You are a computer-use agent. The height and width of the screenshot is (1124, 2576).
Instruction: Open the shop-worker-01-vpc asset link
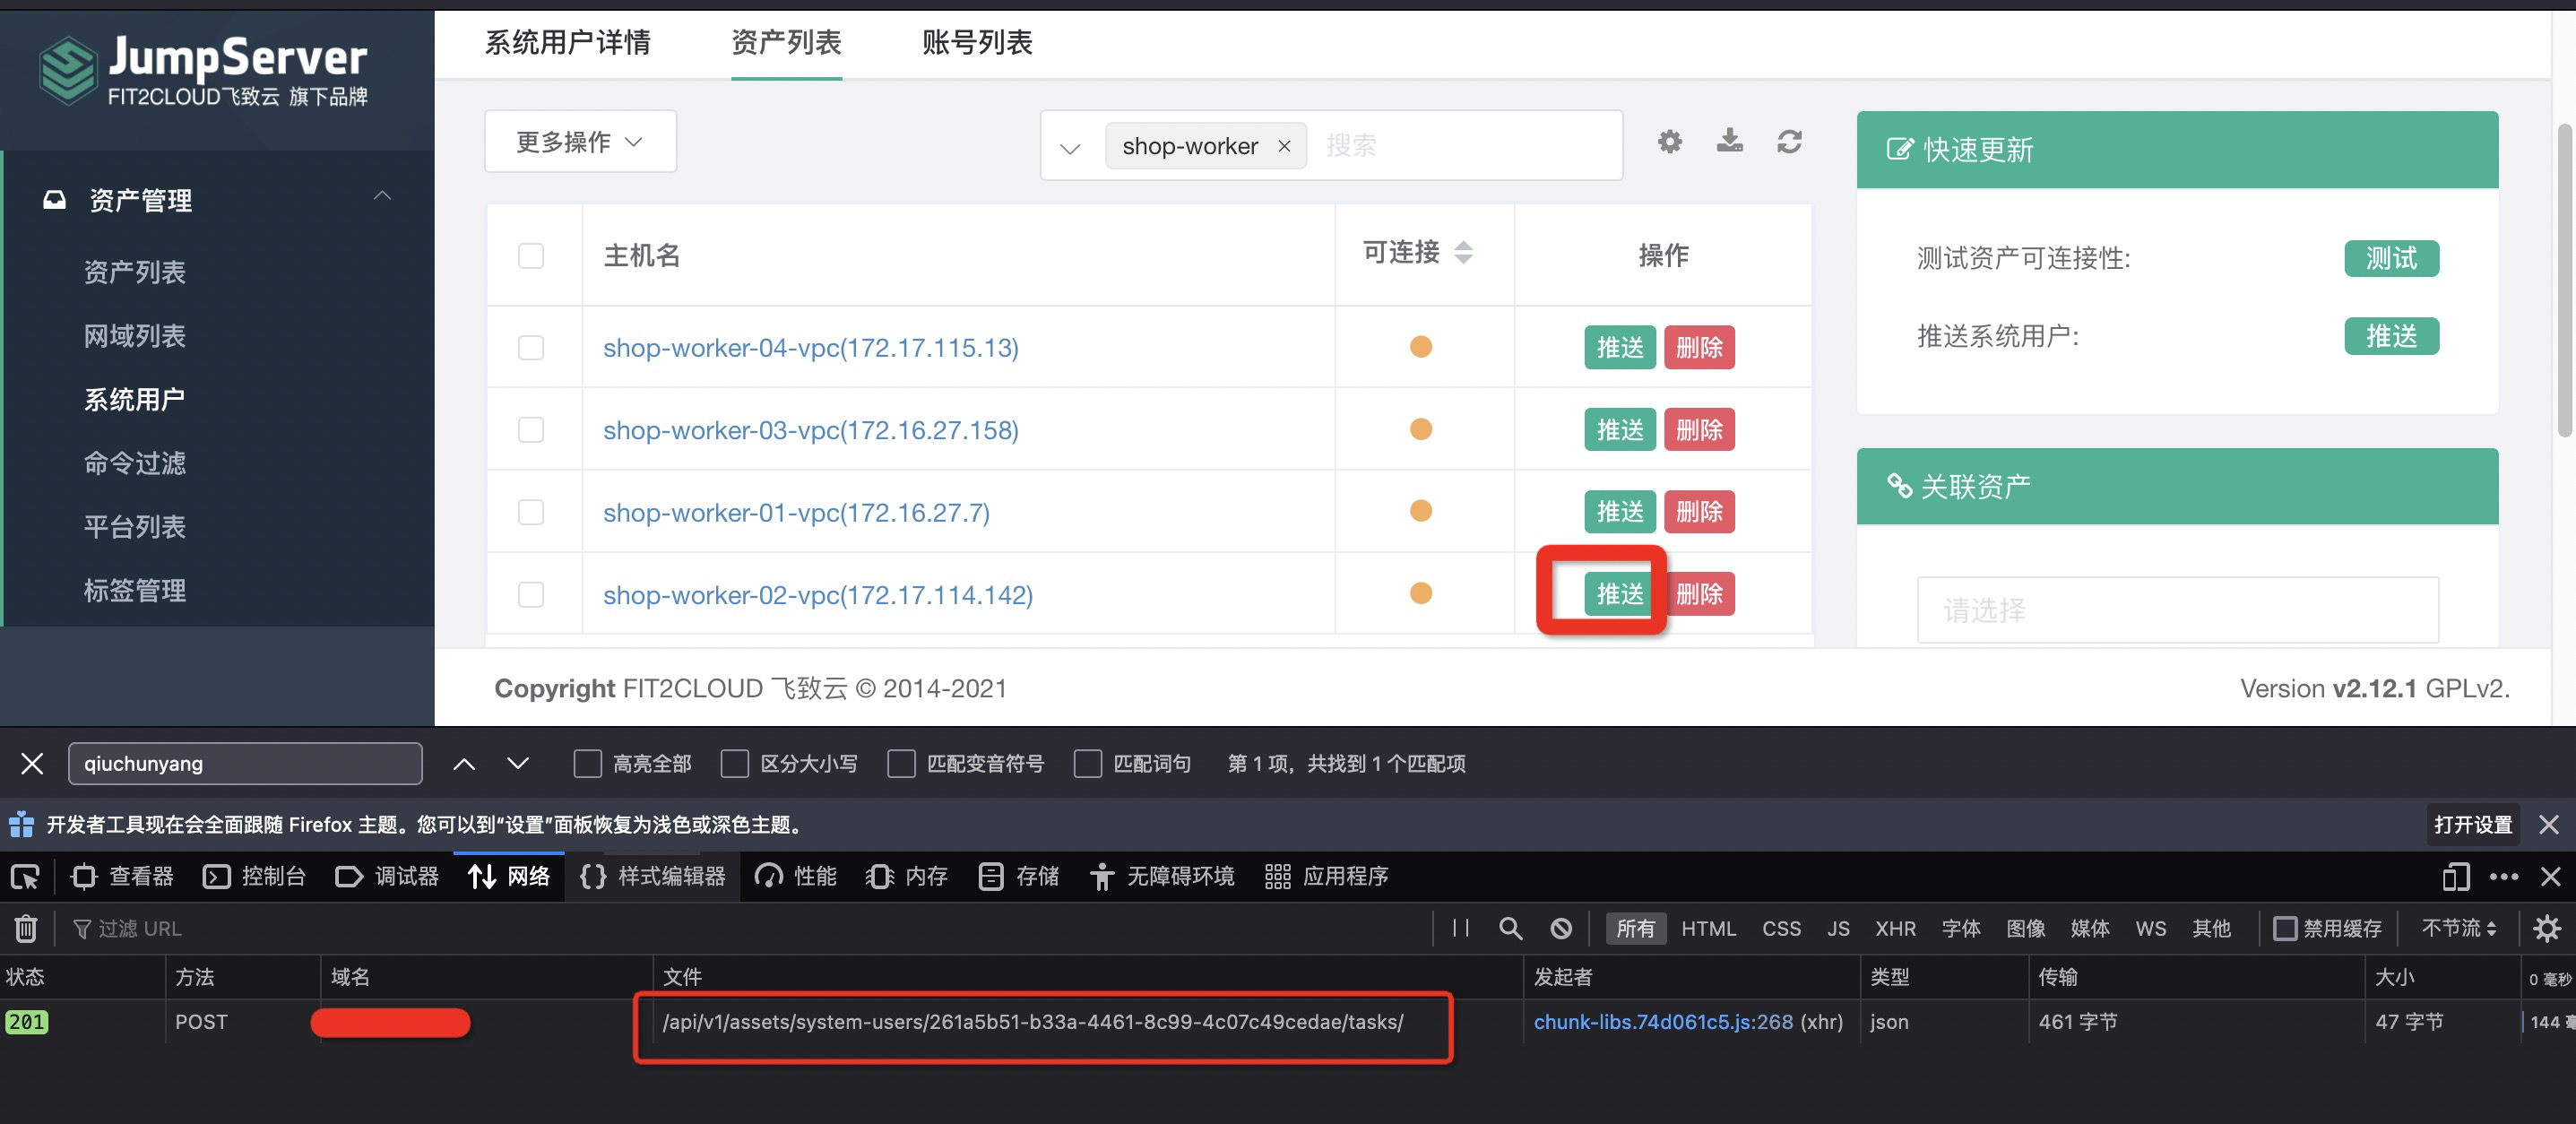[x=796, y=512]
